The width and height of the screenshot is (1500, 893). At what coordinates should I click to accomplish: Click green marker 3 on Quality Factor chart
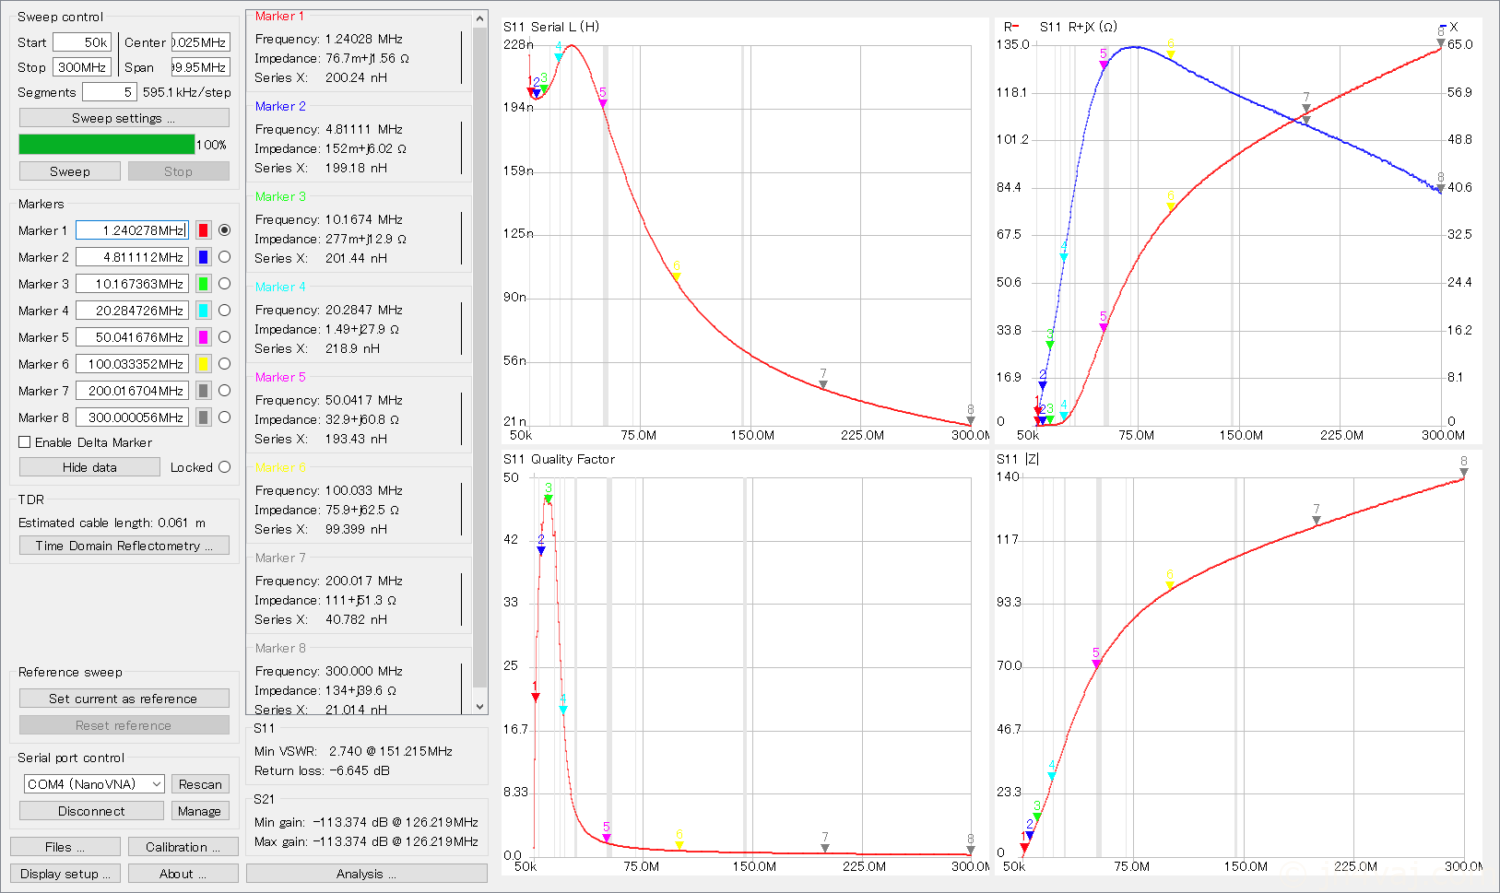click(548, 498)
